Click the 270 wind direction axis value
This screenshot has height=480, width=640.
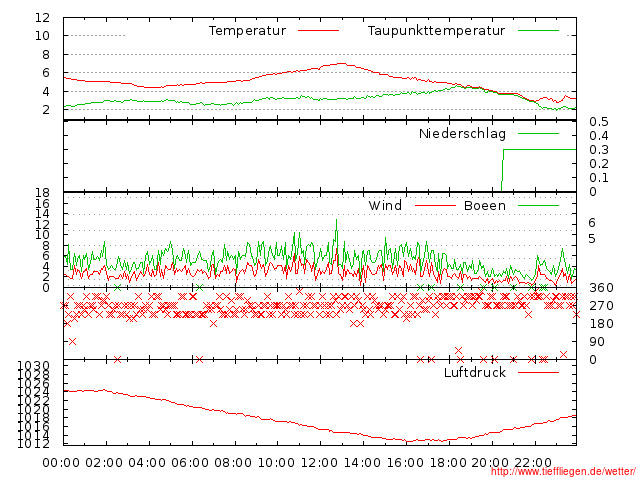tap(601, 306)
